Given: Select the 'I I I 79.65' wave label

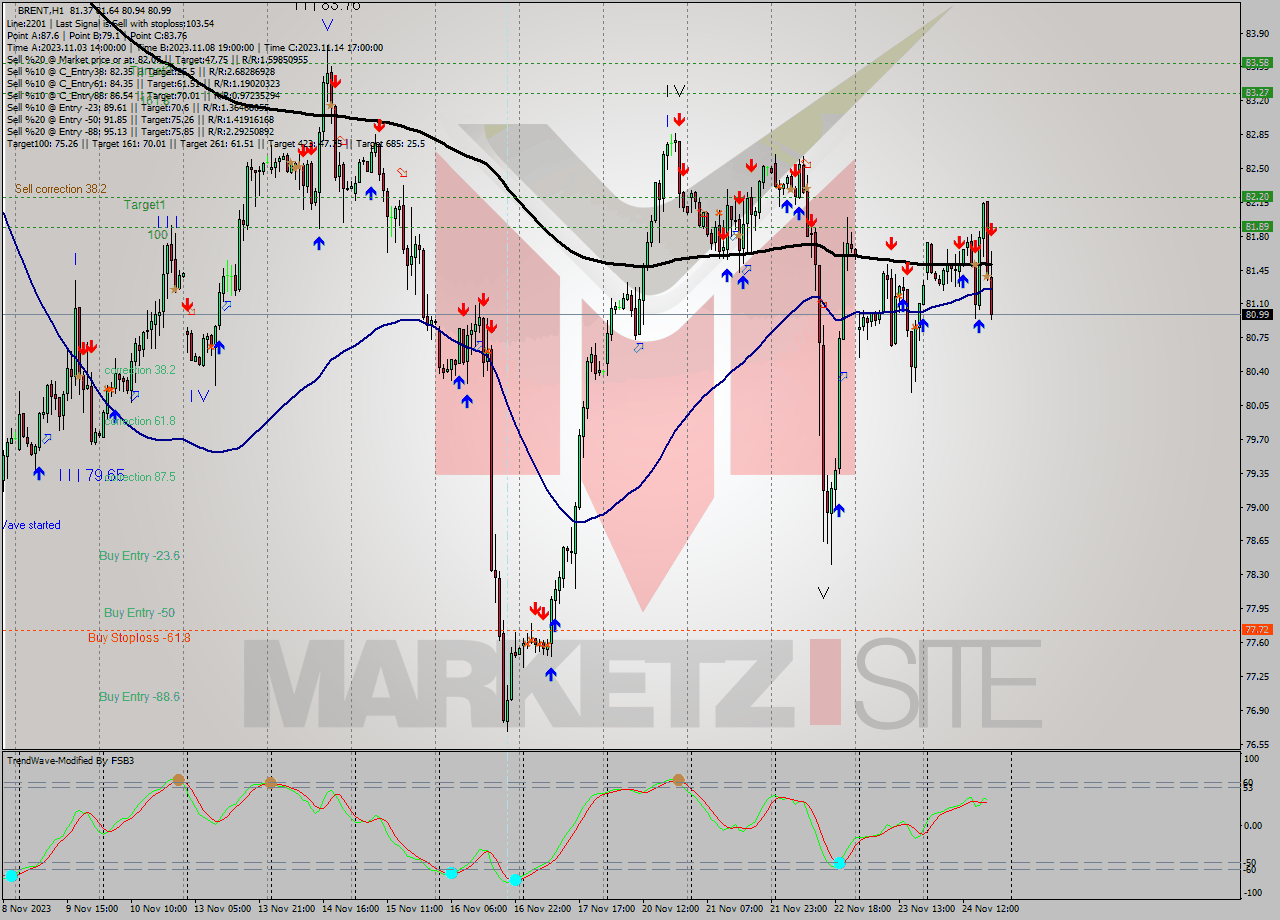Looking at the screenshot, I should [91, 474].
